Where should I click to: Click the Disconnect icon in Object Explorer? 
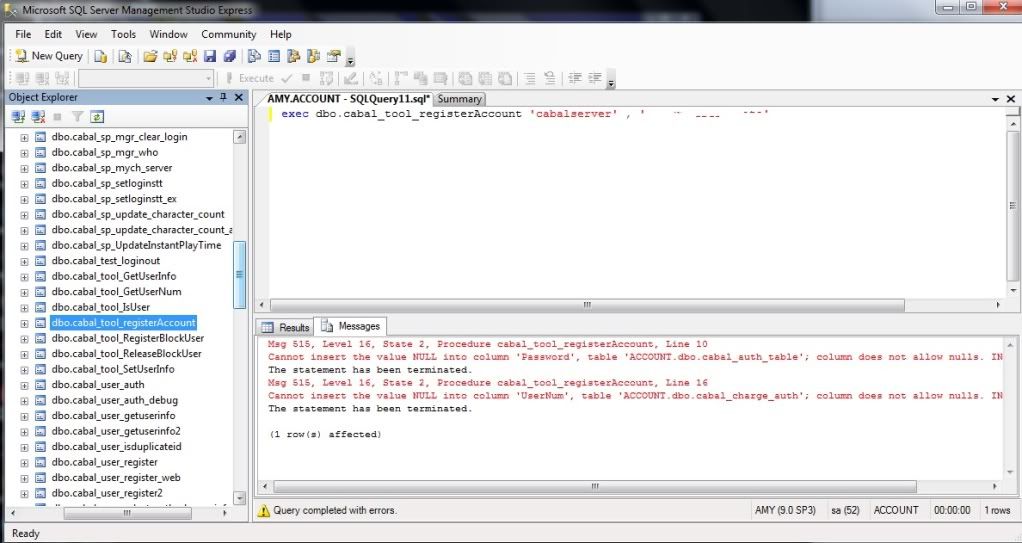pos(38,117)
